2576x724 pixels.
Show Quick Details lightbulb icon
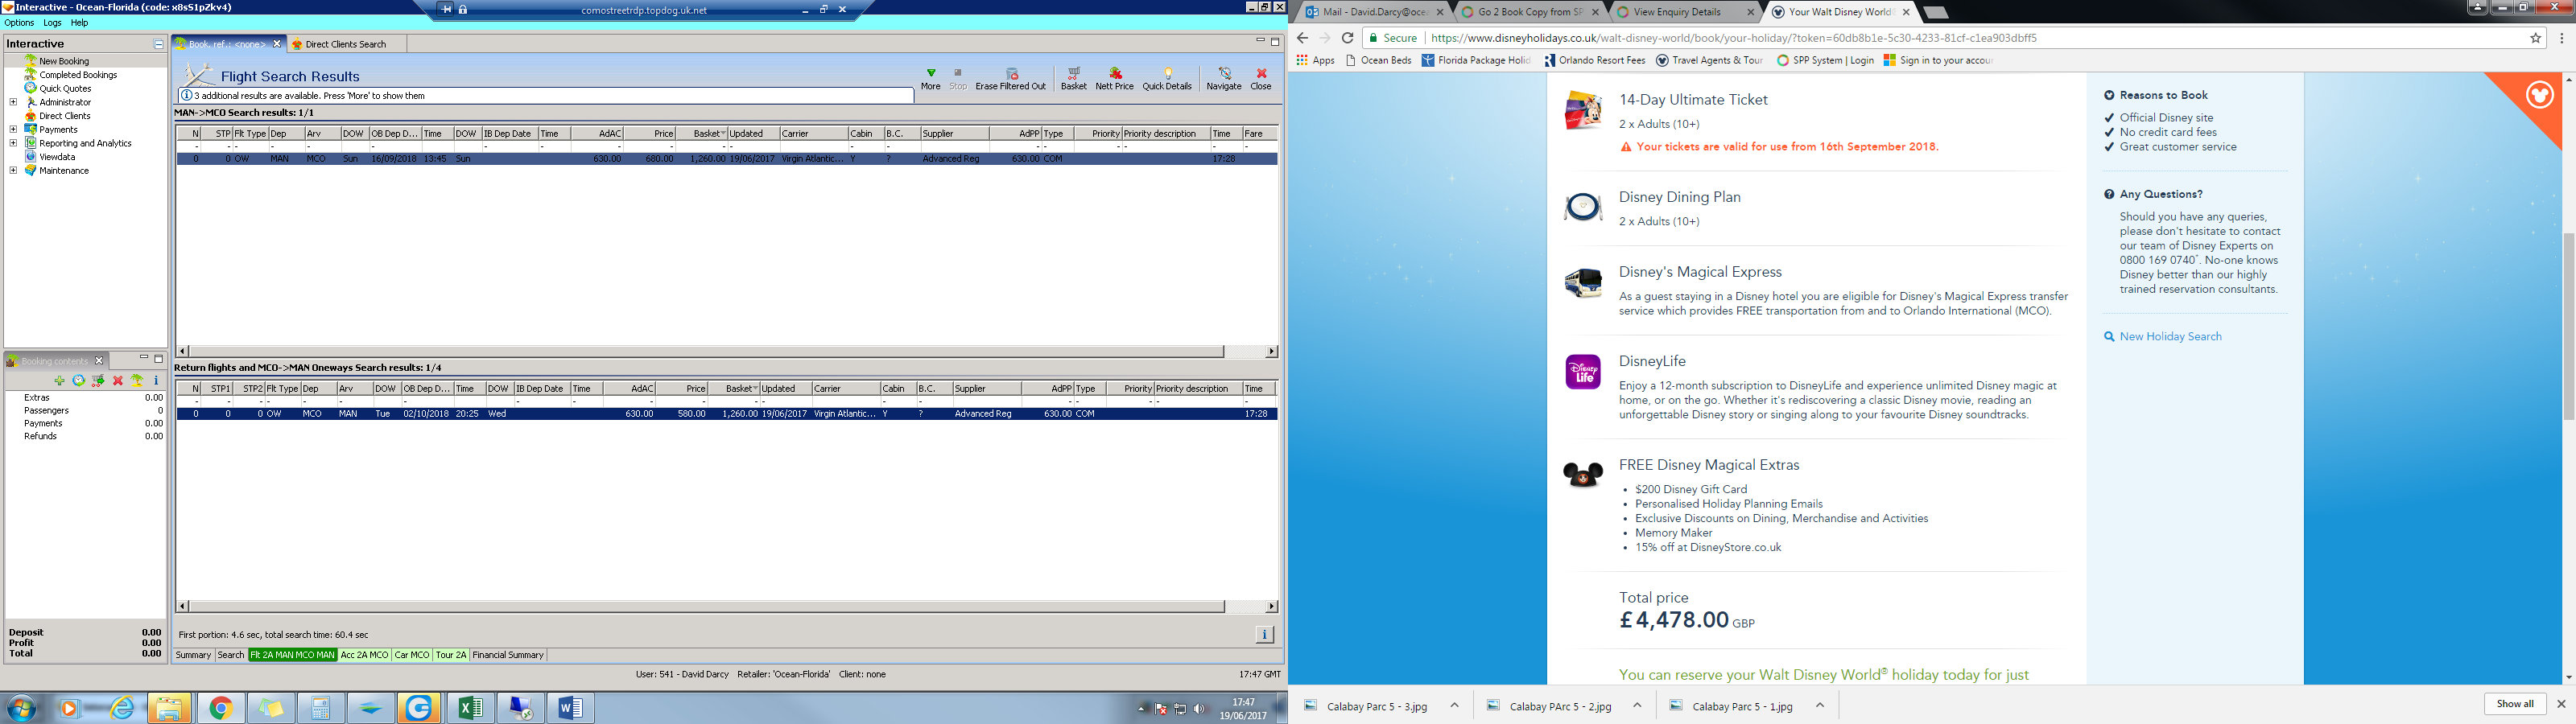pyautogui.click(x=1167, y=79)
